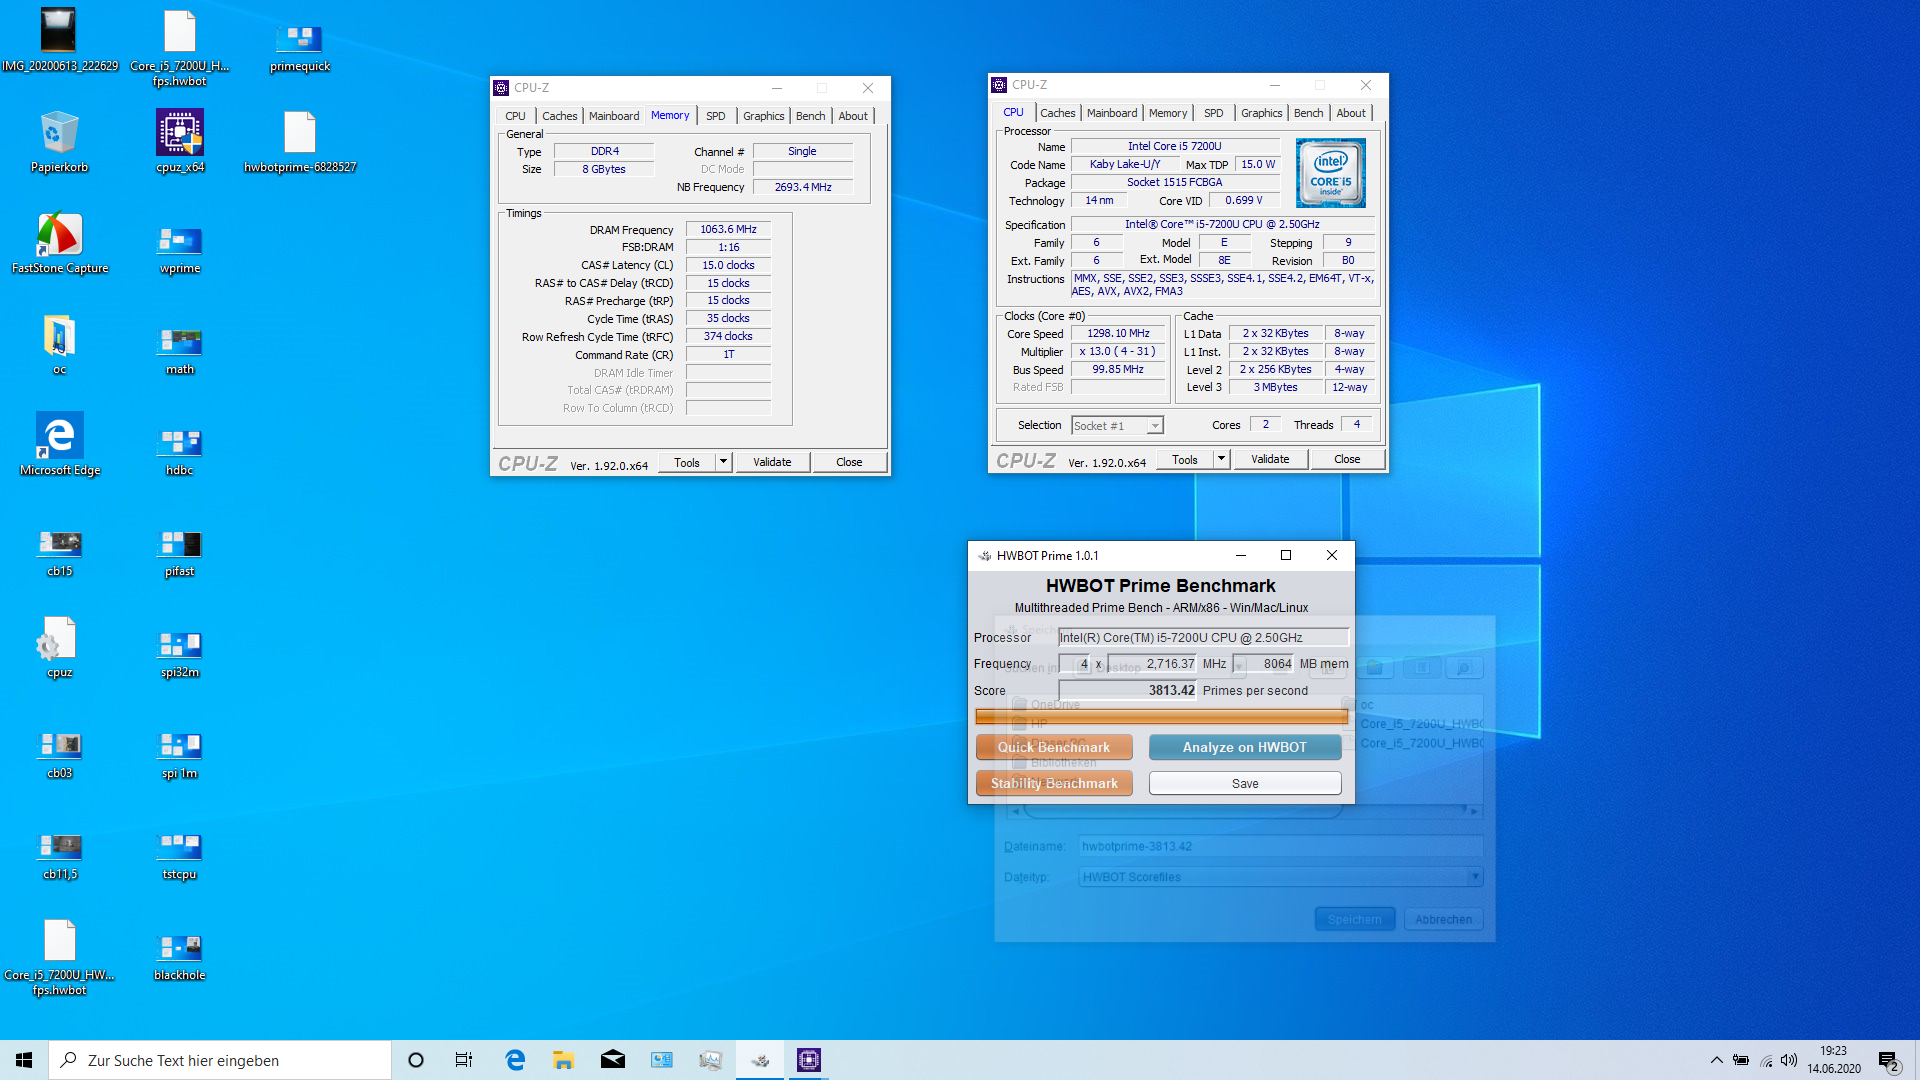Viewport: 1920px width, 1080px height.
Task: Click Close button in Memory CPU-Z window
Action: [849, 462]
